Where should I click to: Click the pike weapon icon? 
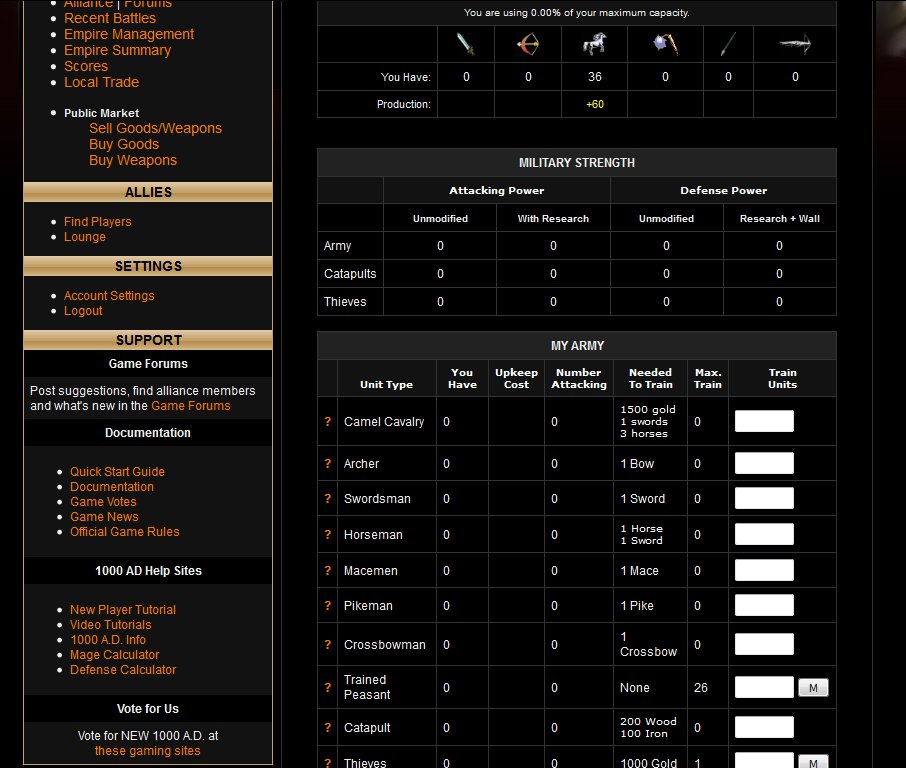(x=727, y=44)
